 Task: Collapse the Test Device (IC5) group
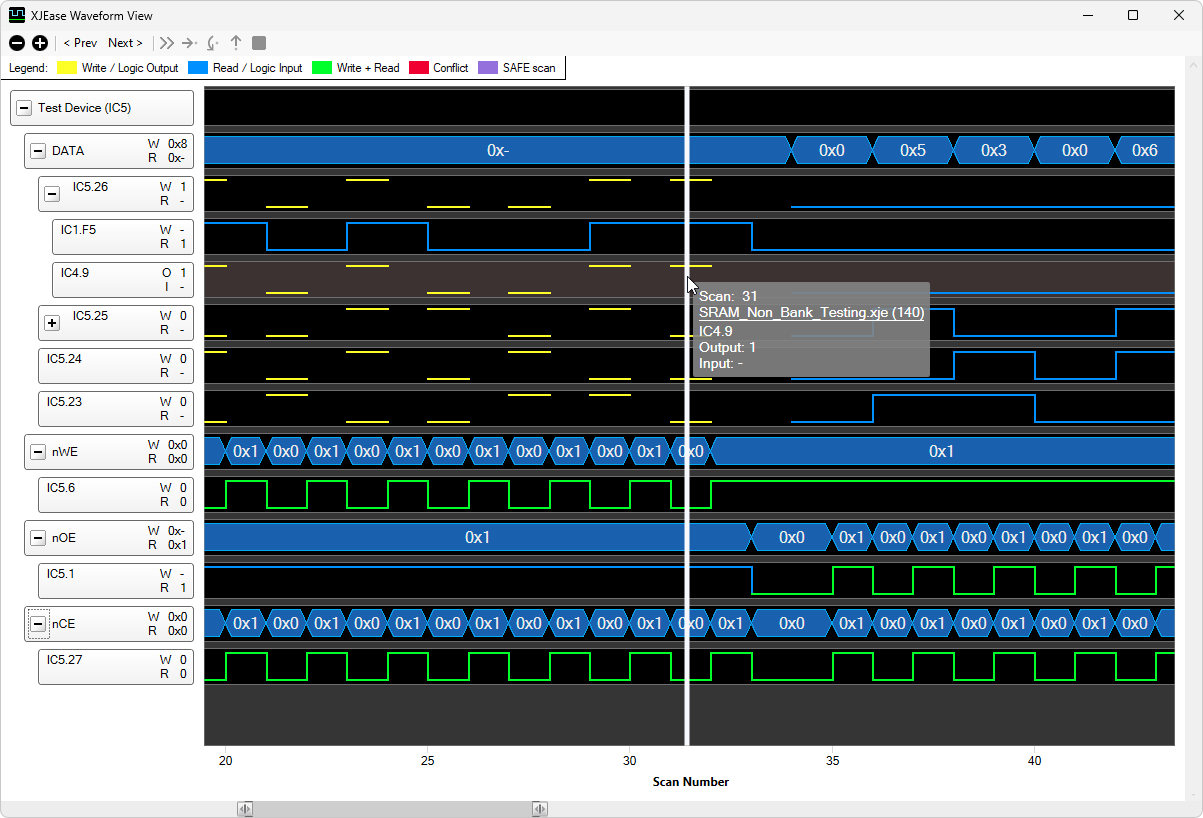pos(24,108)
